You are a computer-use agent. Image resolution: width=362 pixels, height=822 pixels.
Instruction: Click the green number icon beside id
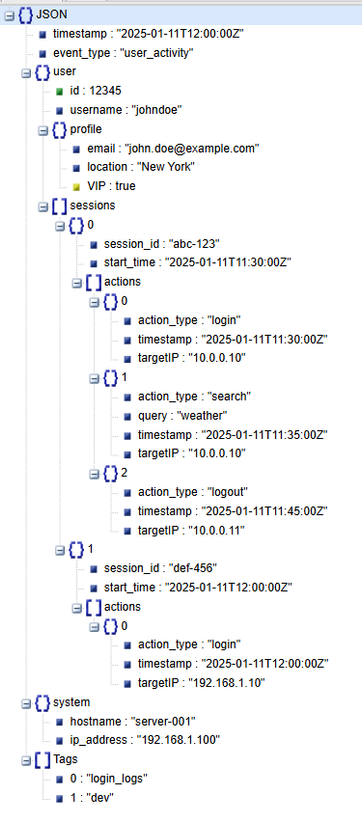tap(60, 91)
